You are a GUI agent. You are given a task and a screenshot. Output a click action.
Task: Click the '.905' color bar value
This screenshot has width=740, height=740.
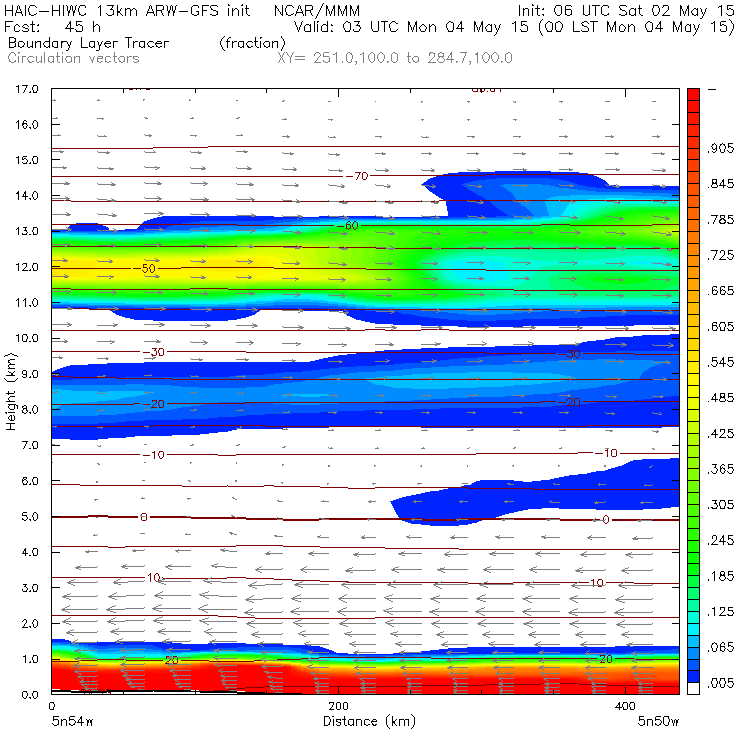720,148
